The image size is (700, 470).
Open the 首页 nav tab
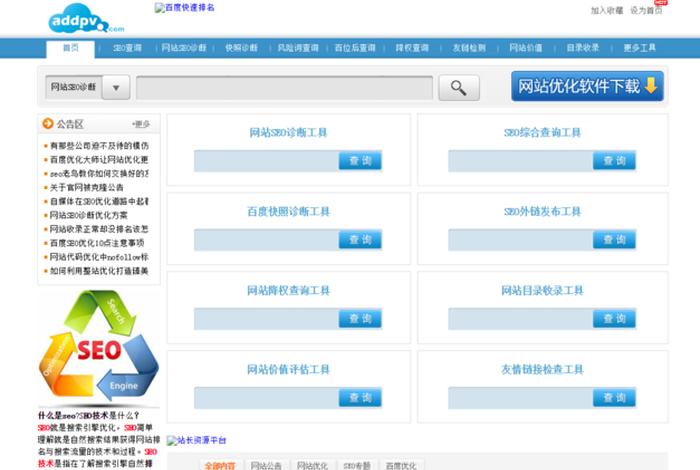[71, 48]
